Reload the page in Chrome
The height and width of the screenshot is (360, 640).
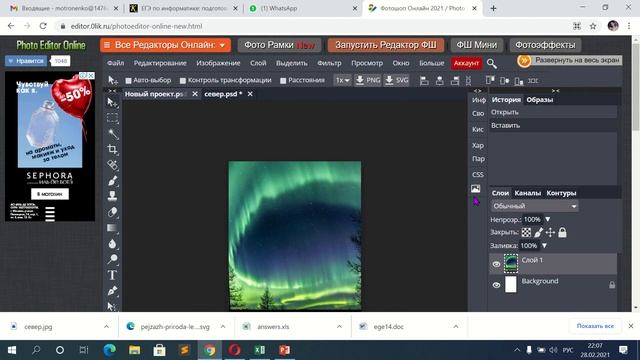[43, 26]
